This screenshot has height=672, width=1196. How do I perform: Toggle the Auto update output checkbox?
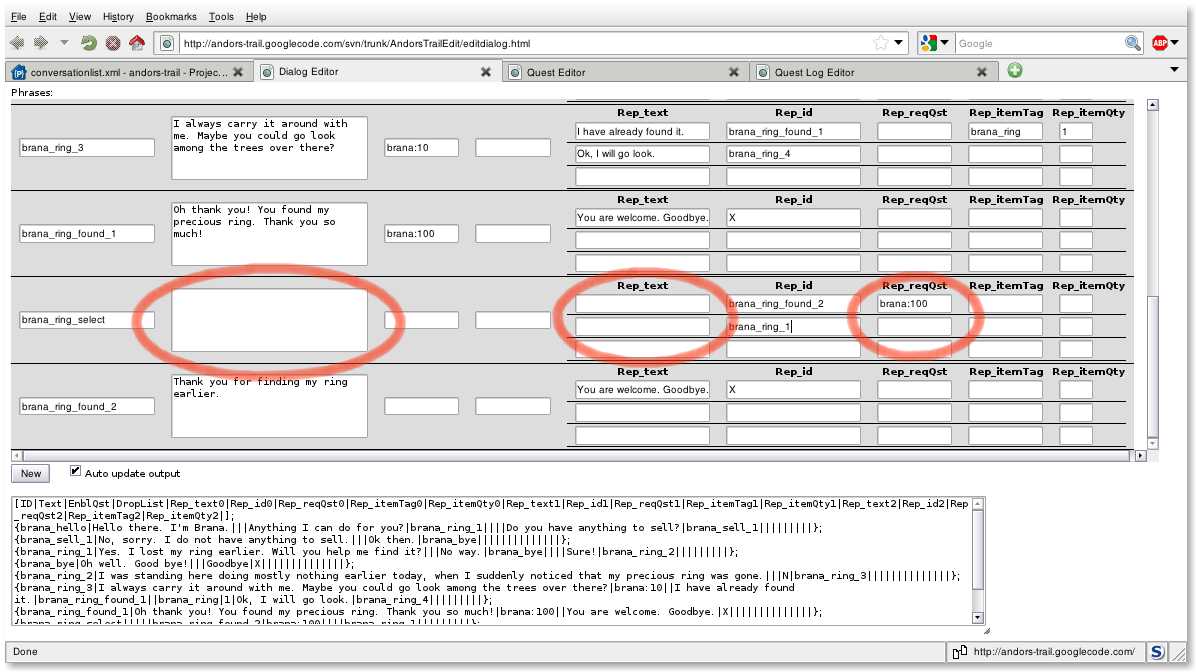76,472
